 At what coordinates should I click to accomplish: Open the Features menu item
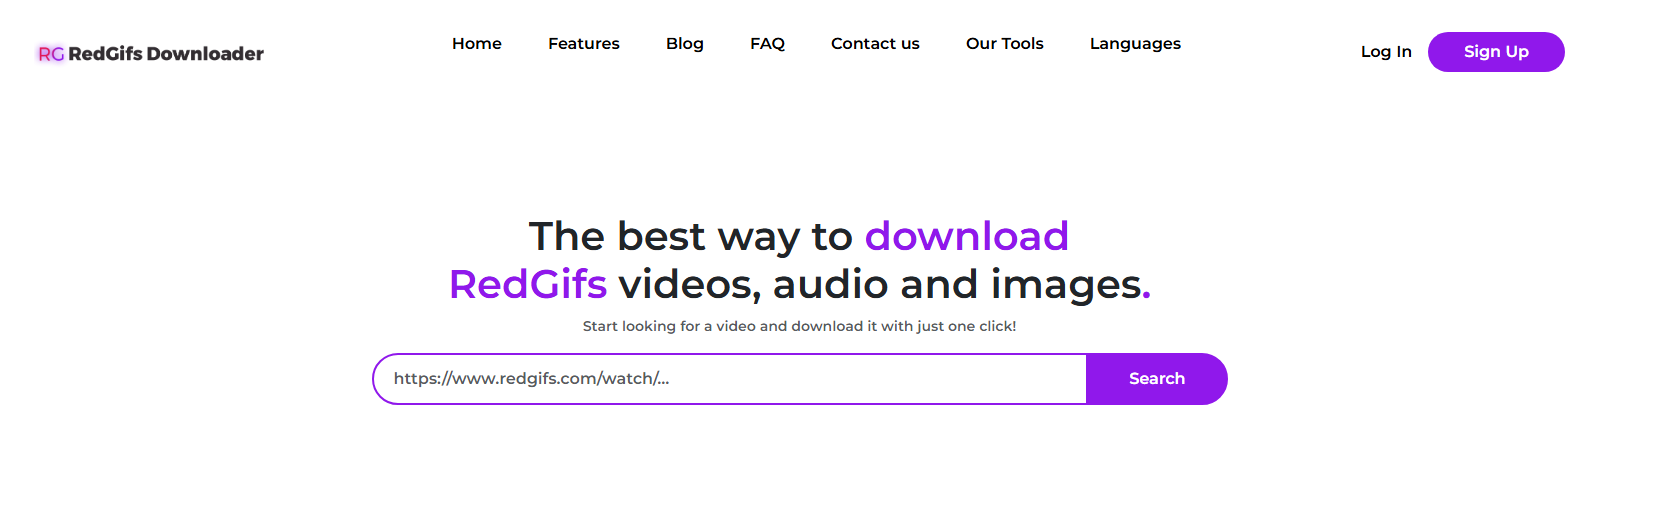(583, 44)
